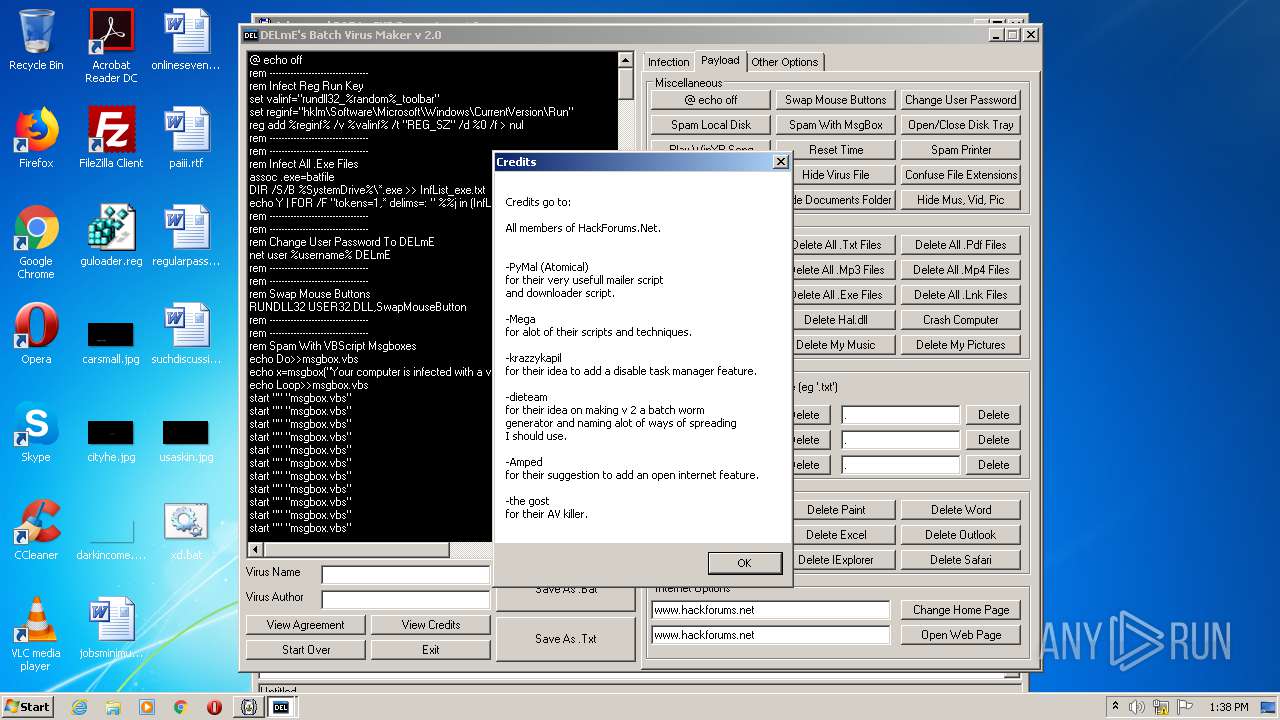Open Google Chrome desktop shortcut
This screenshot has width=1280, height=720.
click(36, 242)
